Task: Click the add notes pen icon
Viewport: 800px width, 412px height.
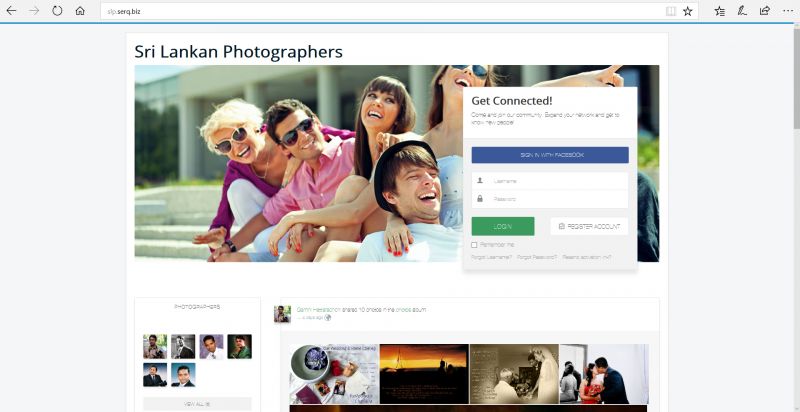Action: click(742, 11)
